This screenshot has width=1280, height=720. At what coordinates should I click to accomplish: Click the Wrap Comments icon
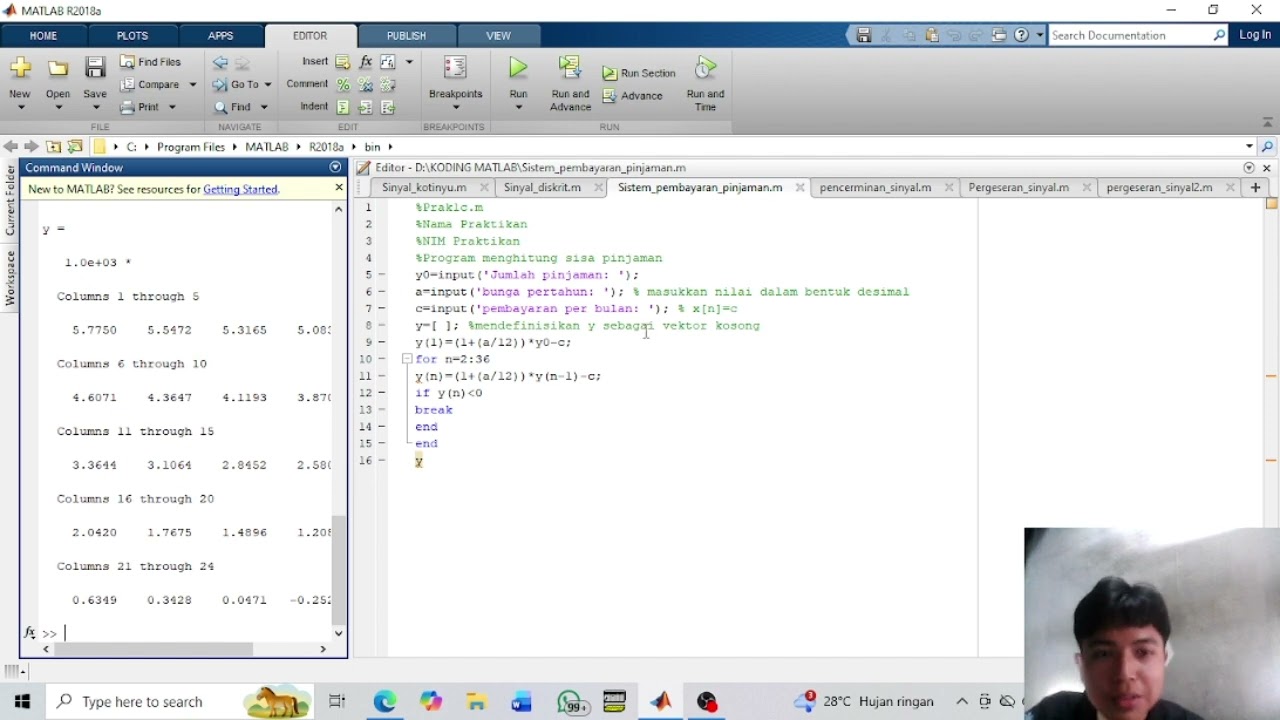[x=388, y=85]
